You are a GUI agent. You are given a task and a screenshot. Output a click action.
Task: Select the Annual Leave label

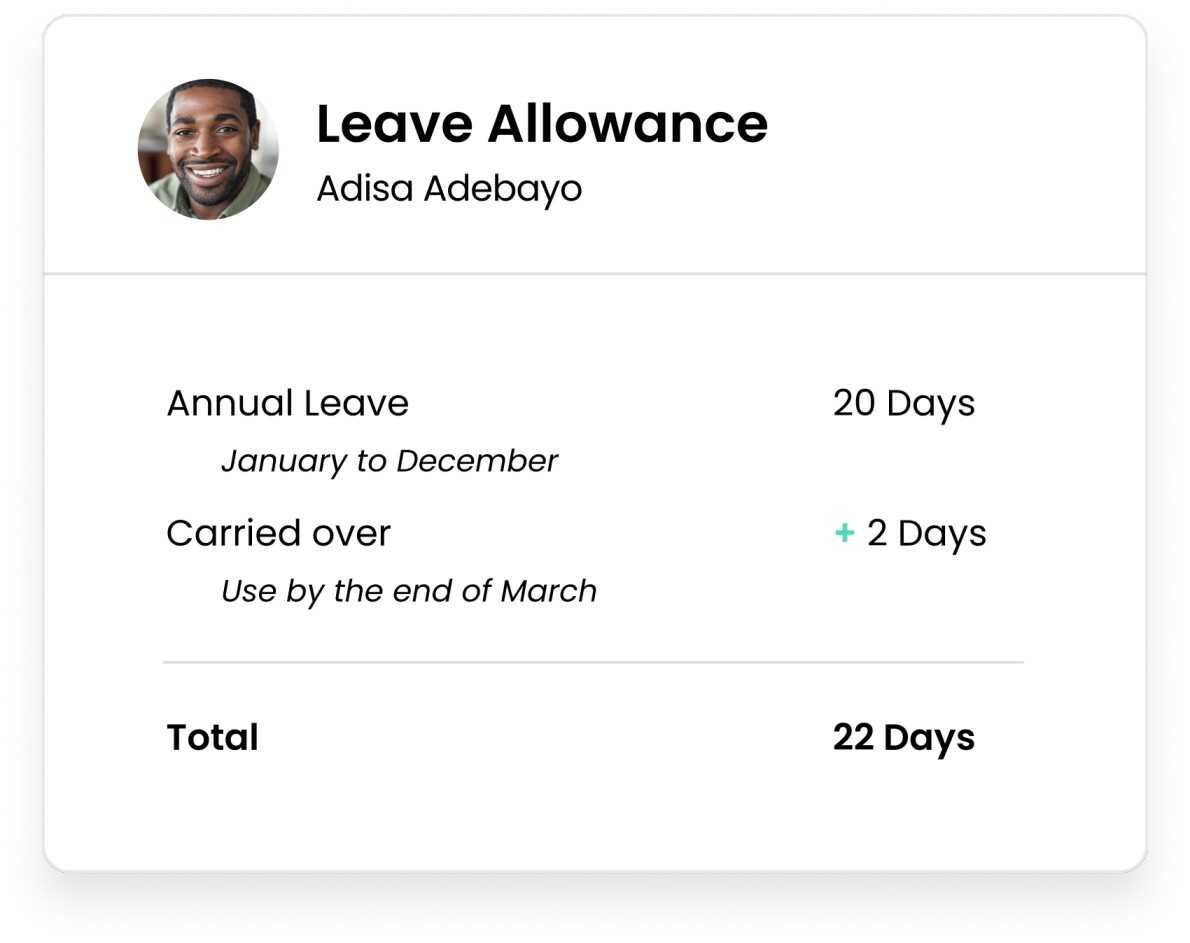pos(287,403)
